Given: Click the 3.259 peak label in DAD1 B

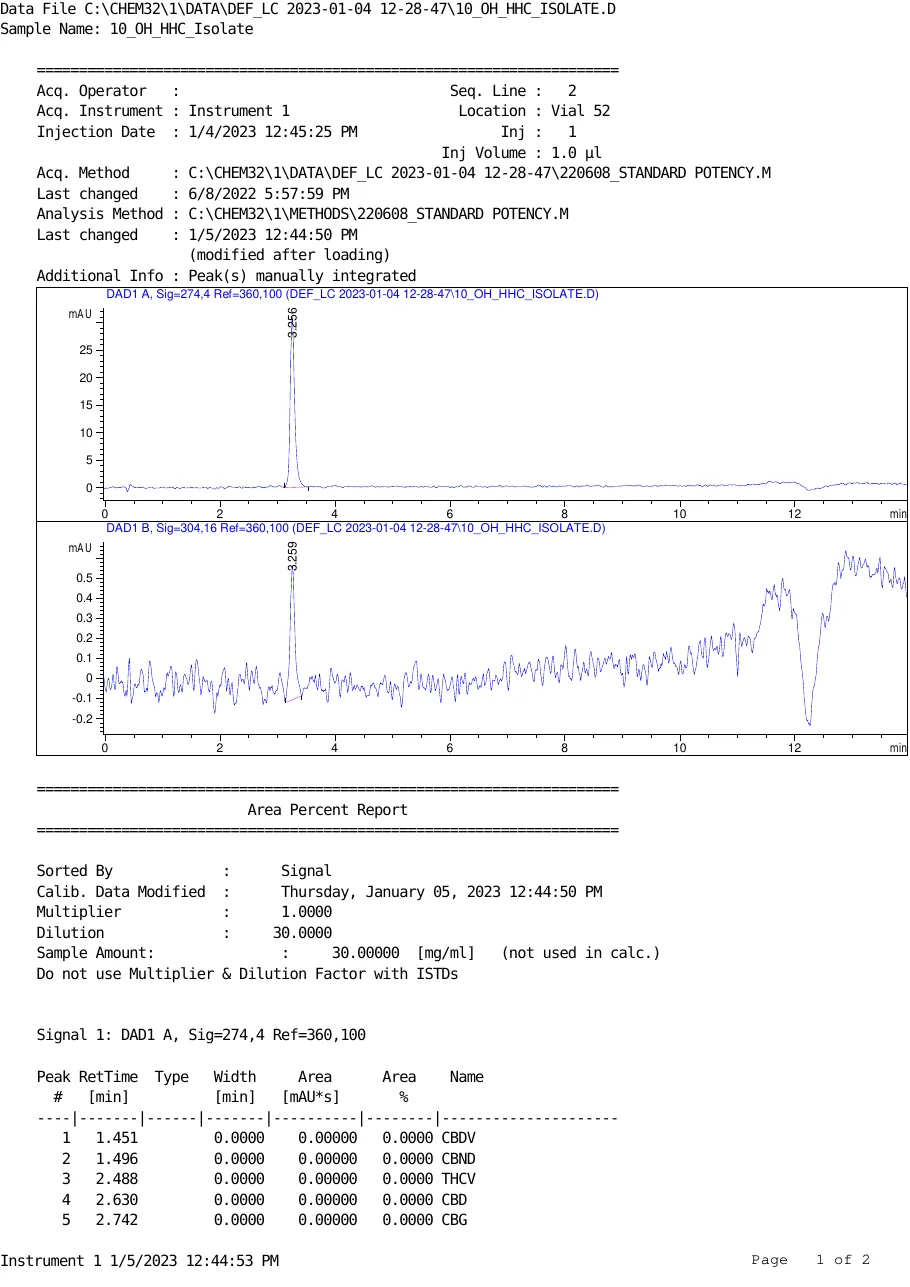Looking at the screenshot, I should (293, 556).
